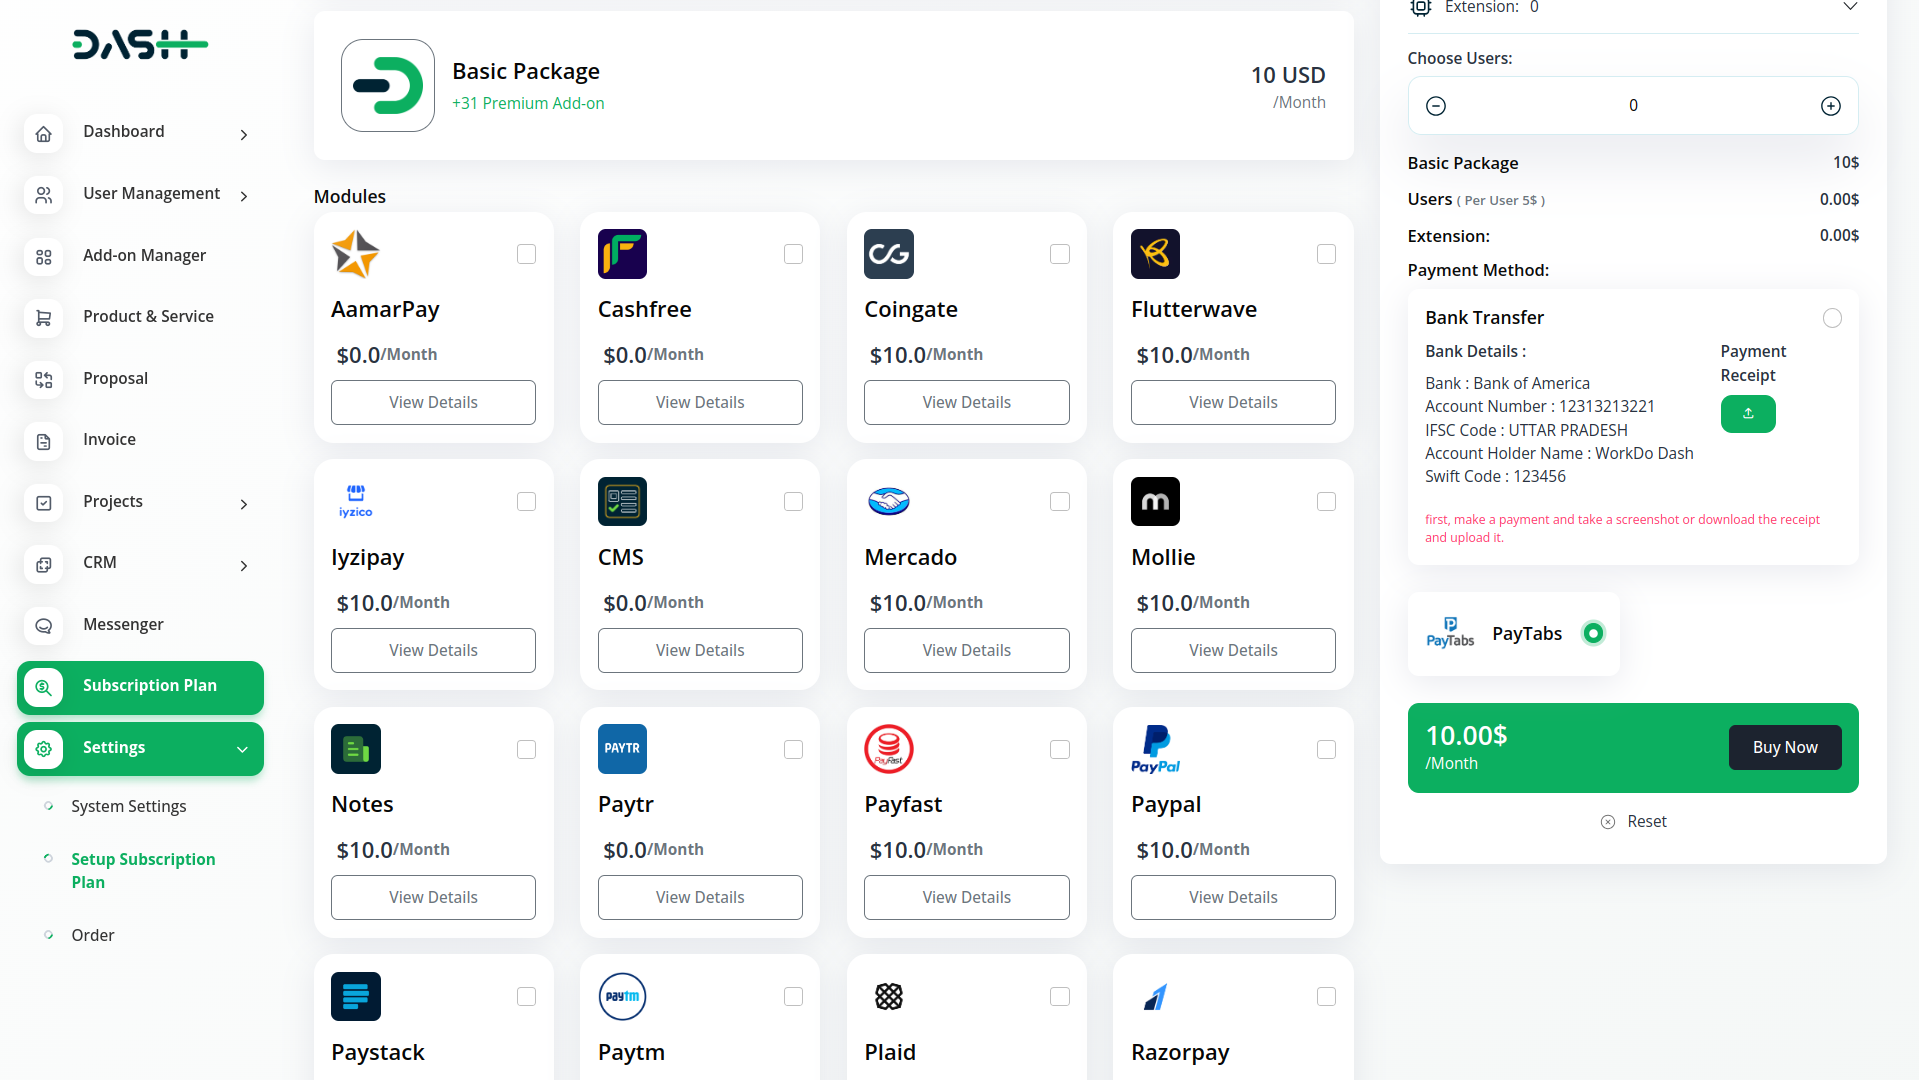Click the CRM icon in the sidebar
The image size is (1919, 1080).
click(44, 564)
